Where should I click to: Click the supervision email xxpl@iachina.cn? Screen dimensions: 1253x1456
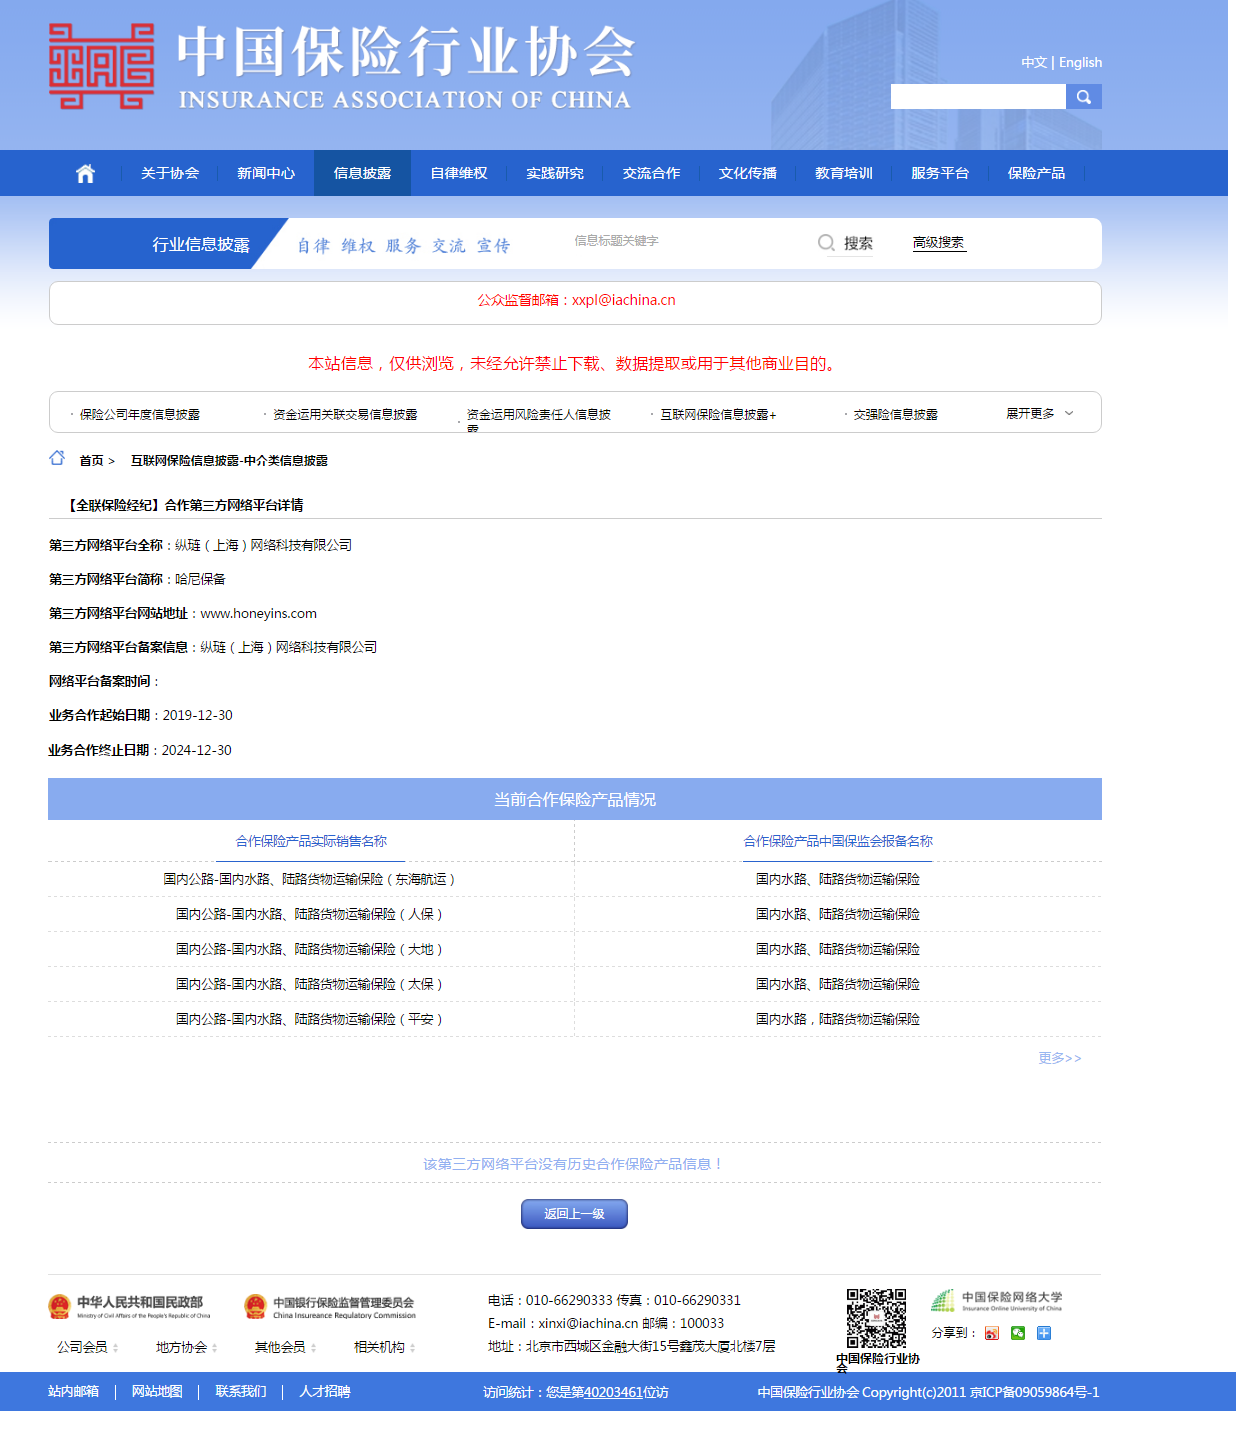(623, 300)
